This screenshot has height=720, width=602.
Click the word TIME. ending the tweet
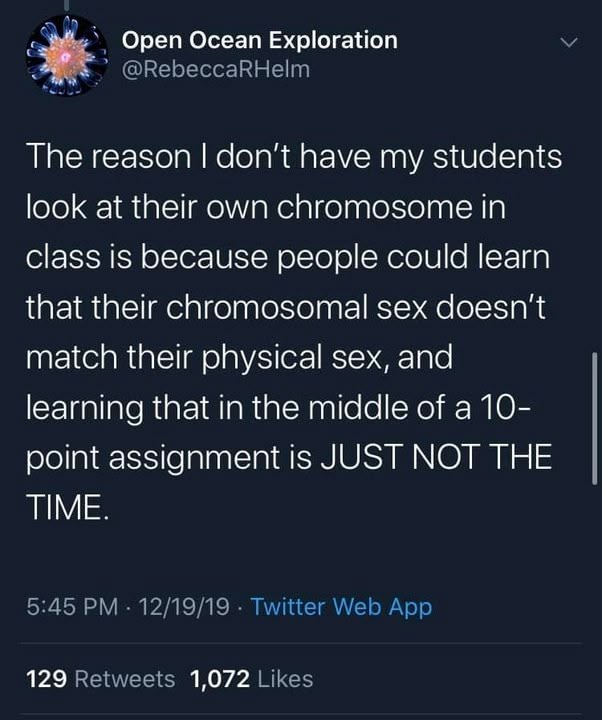[x=64, y=506]
